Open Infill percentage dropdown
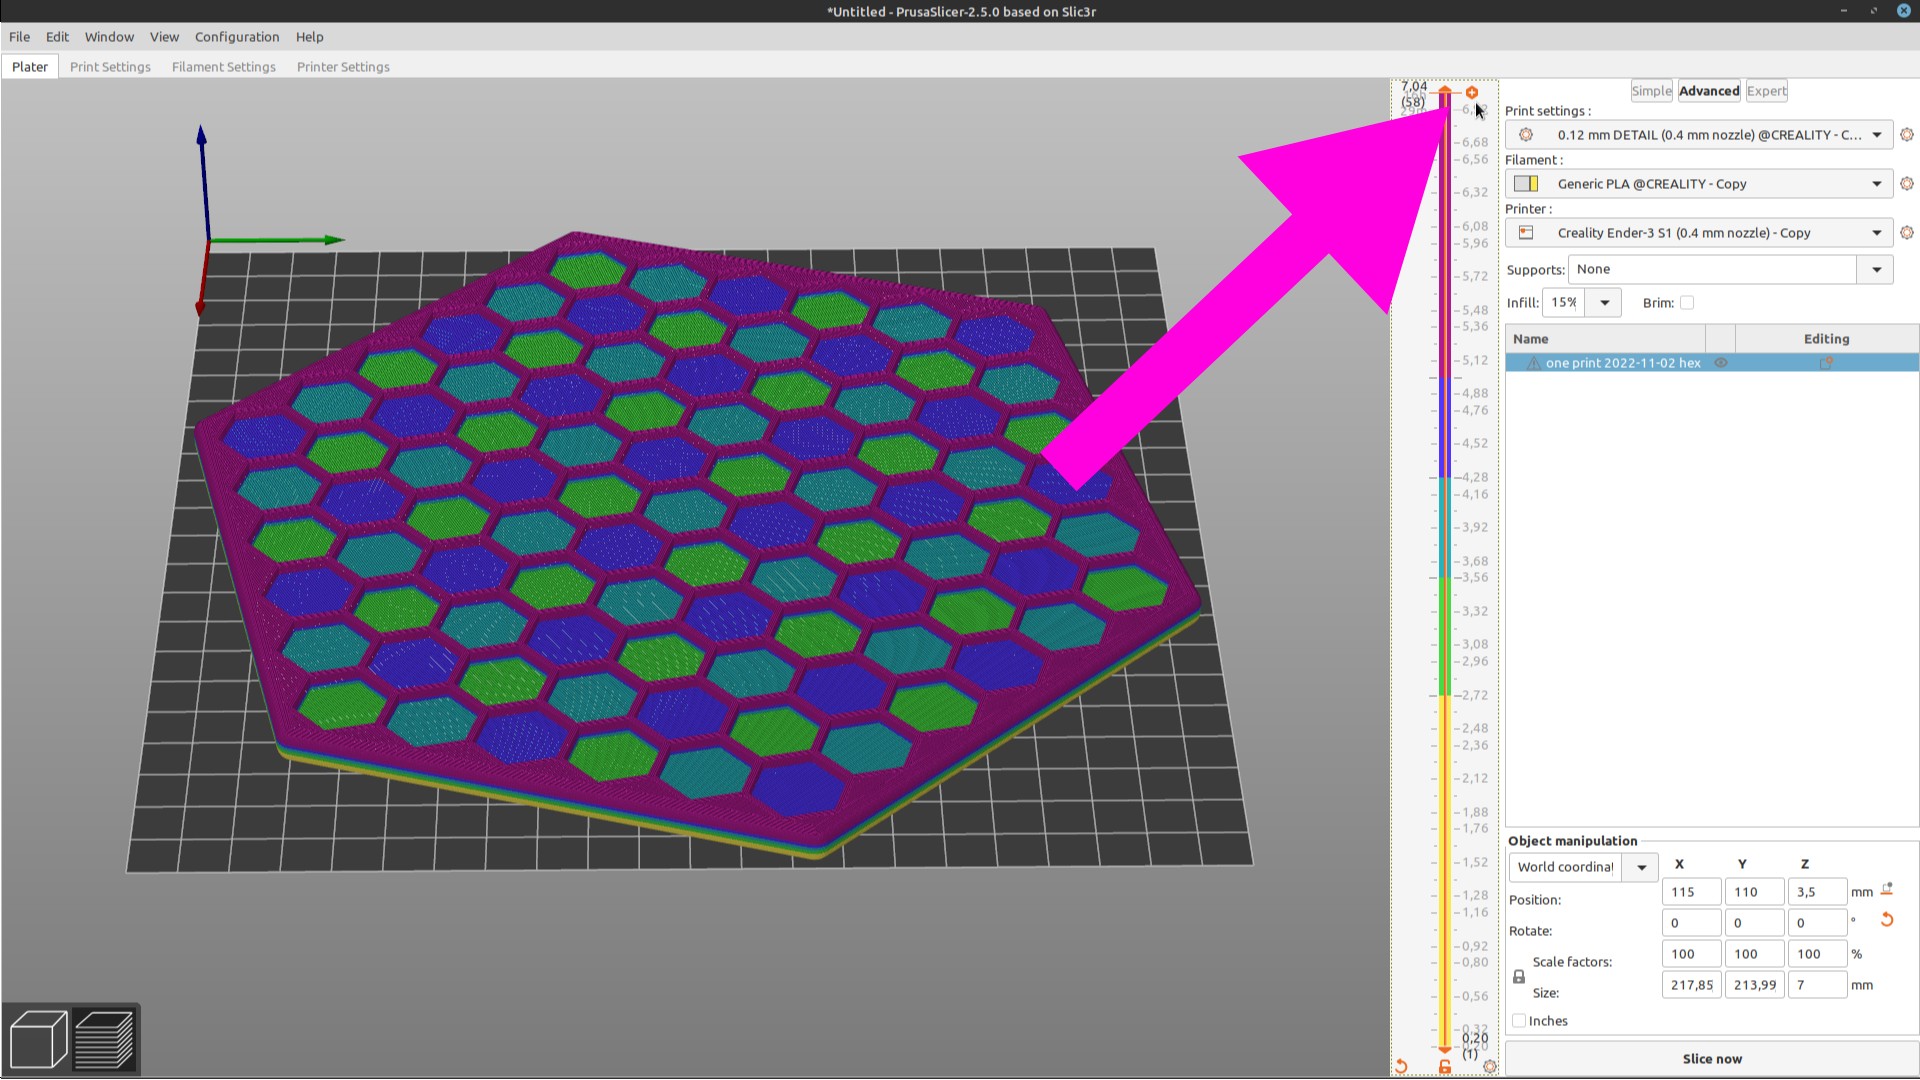The image size is (1920, 1080). coord(1604,302)
